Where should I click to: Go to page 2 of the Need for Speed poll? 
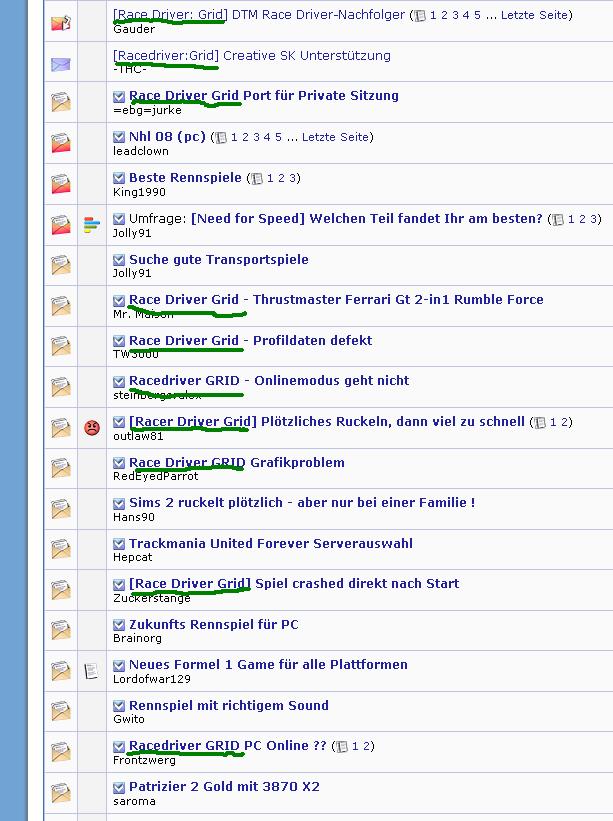582,219
